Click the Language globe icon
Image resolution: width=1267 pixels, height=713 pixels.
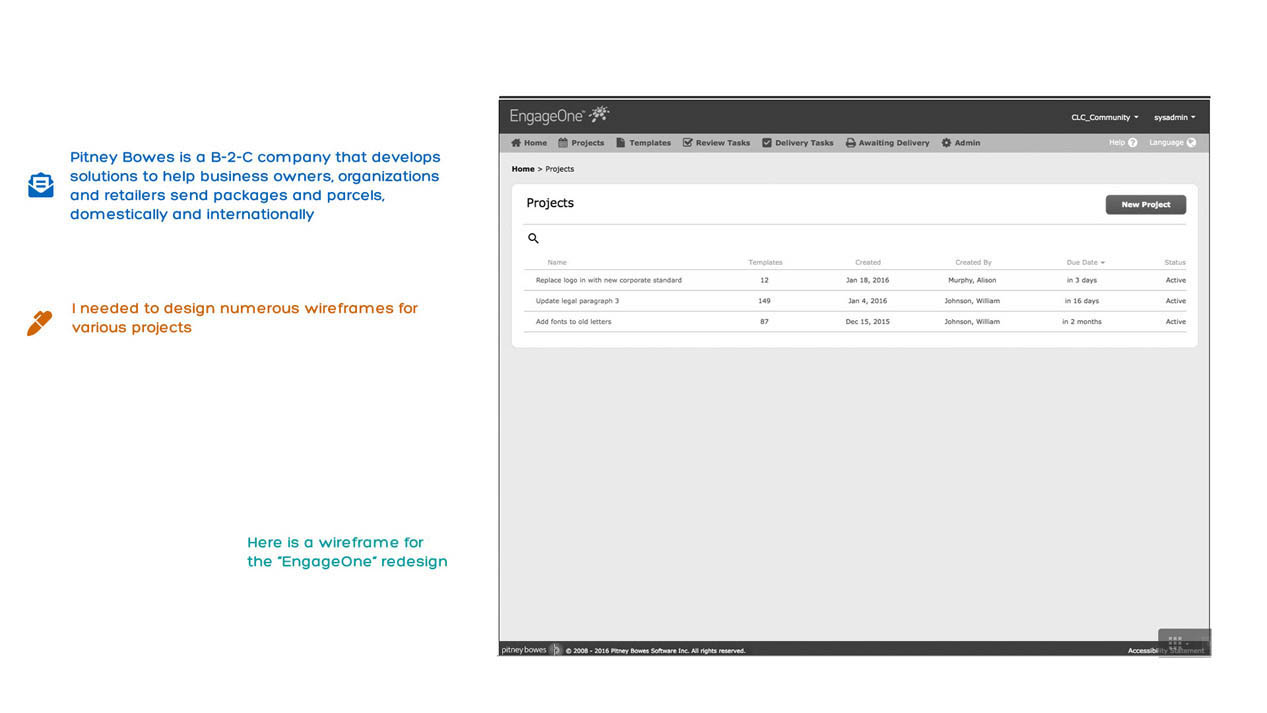pos(1190,143)
